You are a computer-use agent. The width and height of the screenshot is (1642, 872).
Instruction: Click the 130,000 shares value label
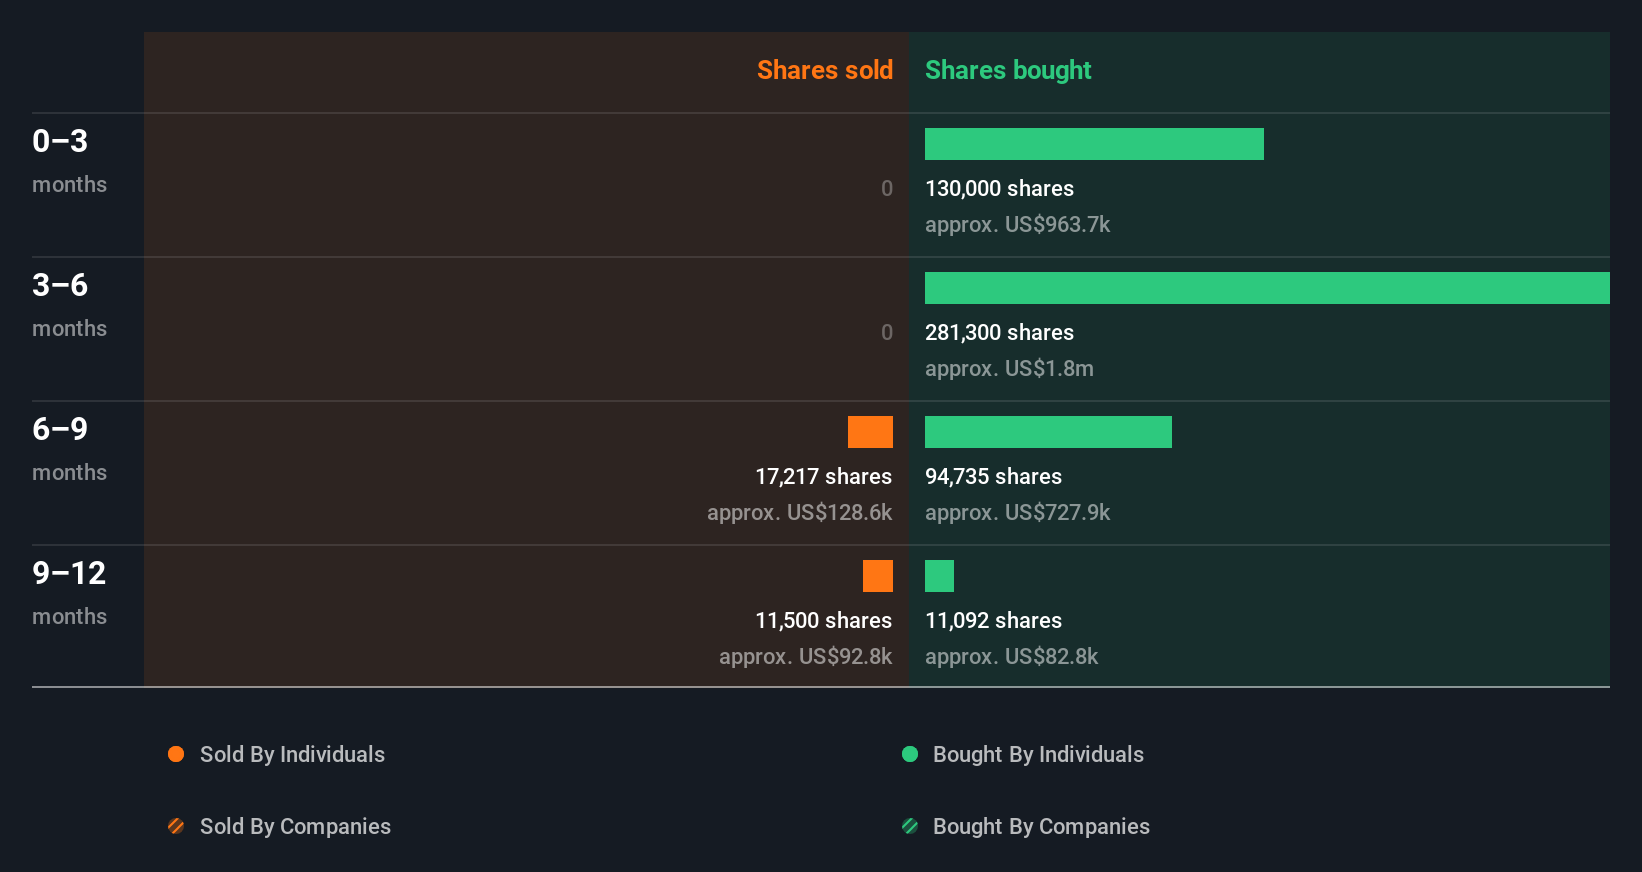(x=999, y=189)
